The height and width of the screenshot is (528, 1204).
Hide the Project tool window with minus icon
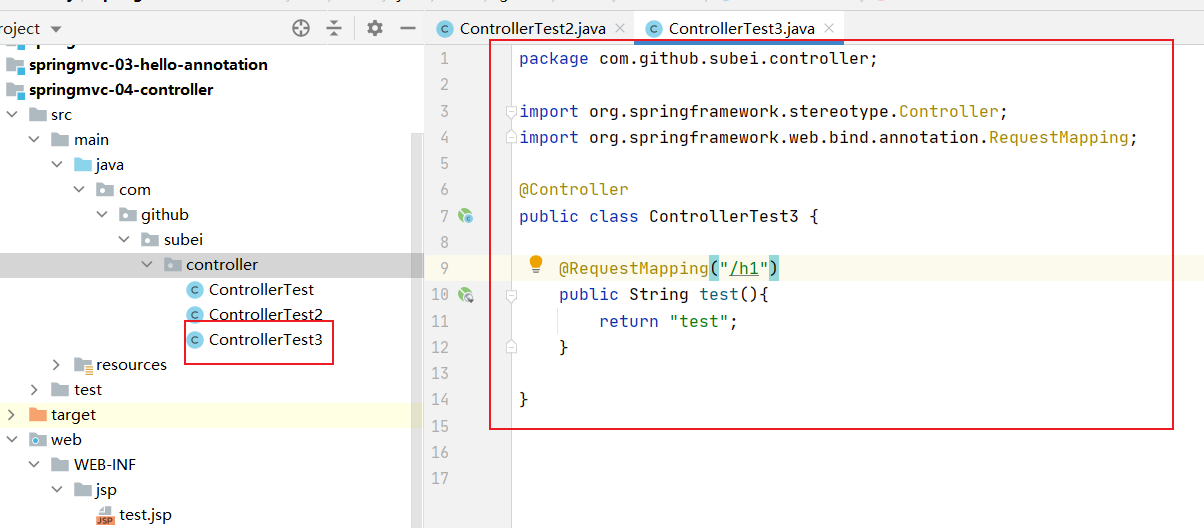click(408, 28)
